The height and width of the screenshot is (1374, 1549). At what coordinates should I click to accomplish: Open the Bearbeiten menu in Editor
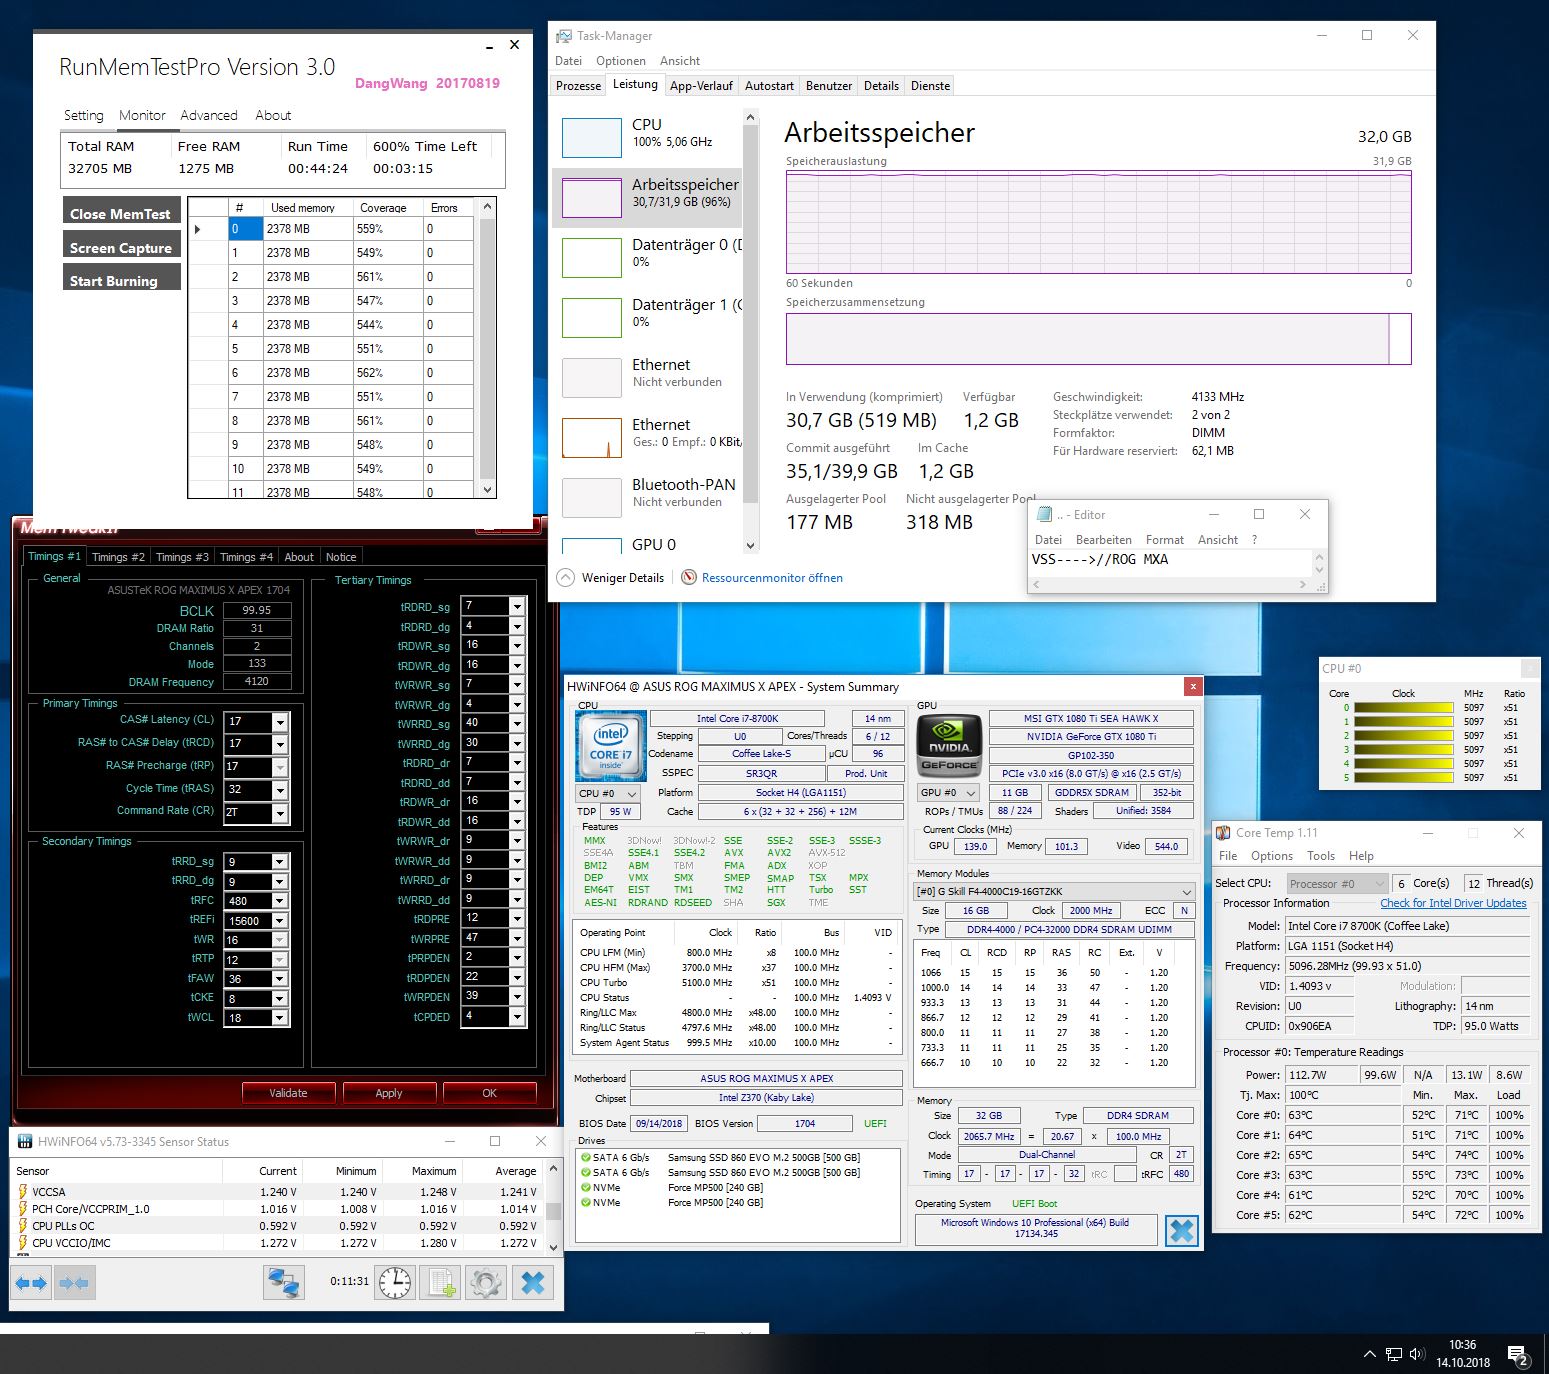tap(1103, 540)
